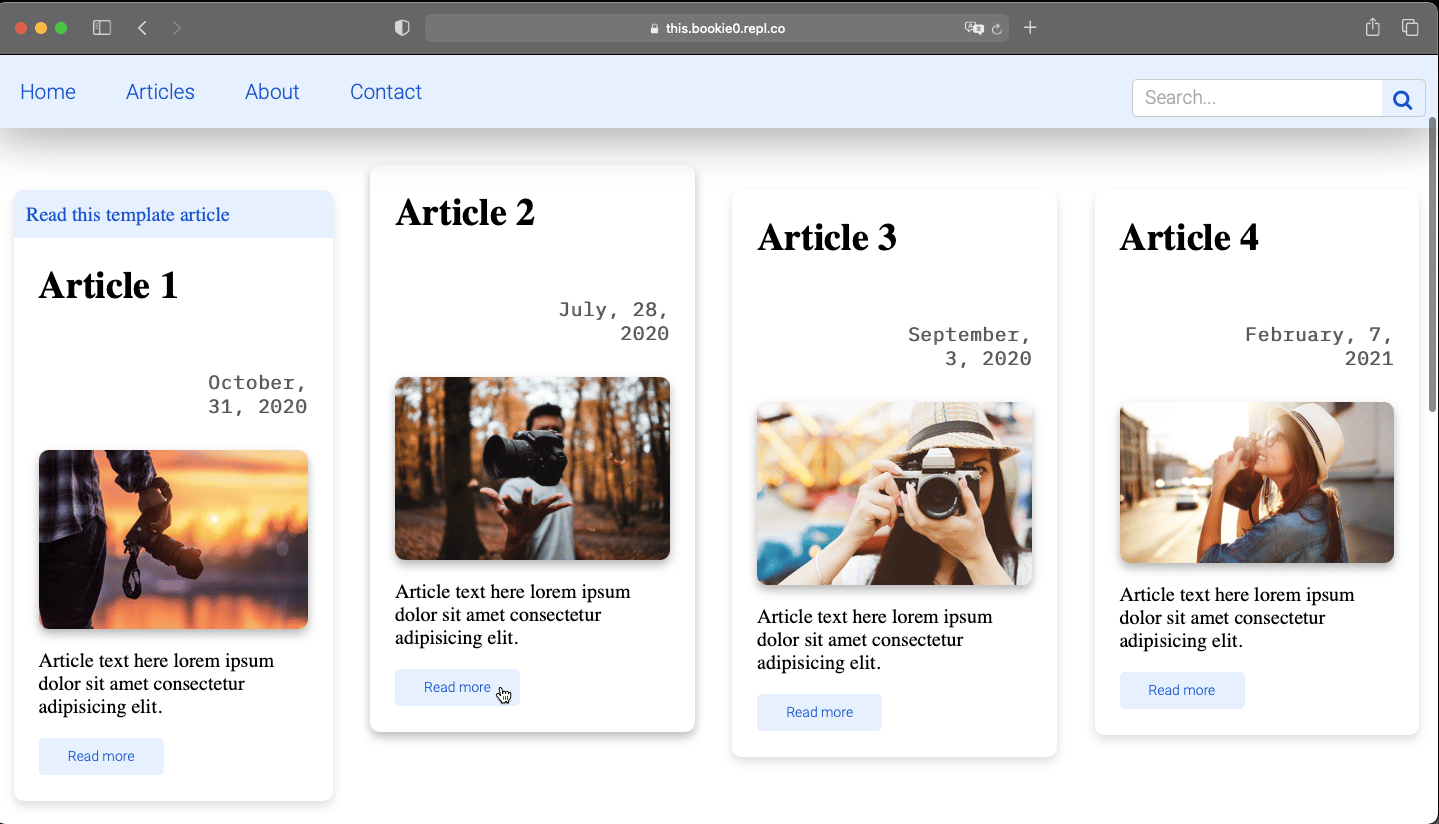Screen dimensions: 1439x824
Task: Go back with the back arrow
Action: pyautogui.click(x=142, y=28)
